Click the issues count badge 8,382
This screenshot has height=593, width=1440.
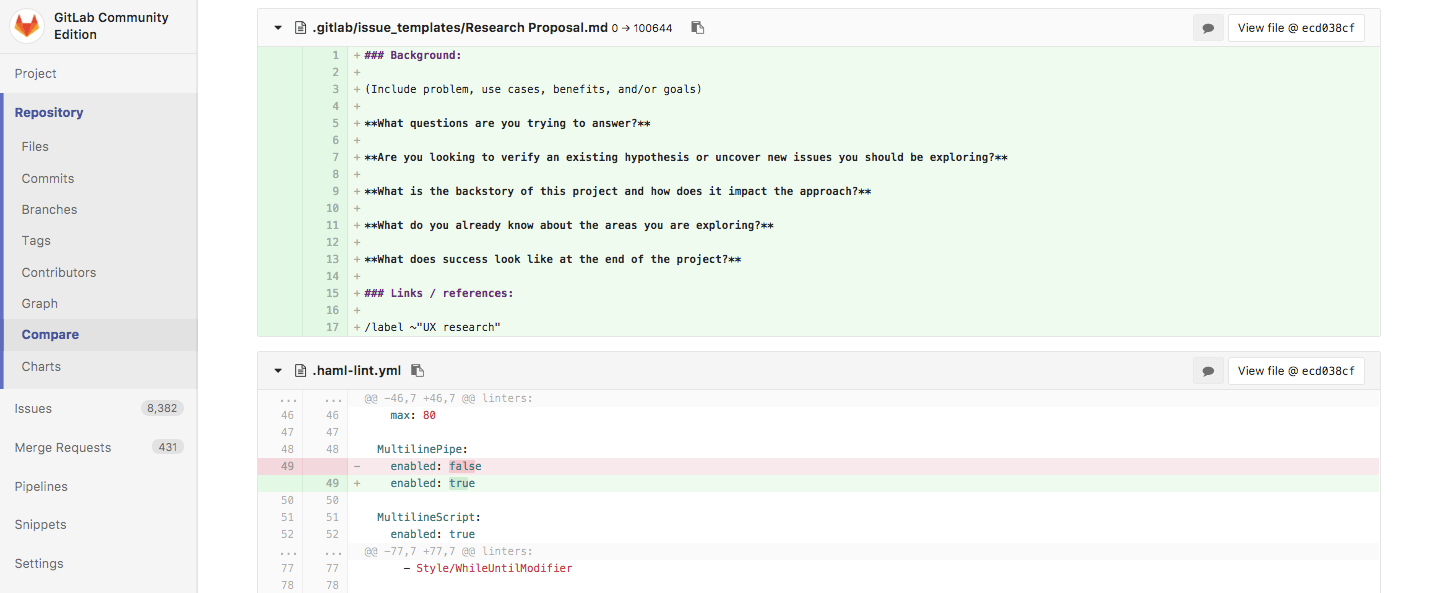tap(162, 408)
